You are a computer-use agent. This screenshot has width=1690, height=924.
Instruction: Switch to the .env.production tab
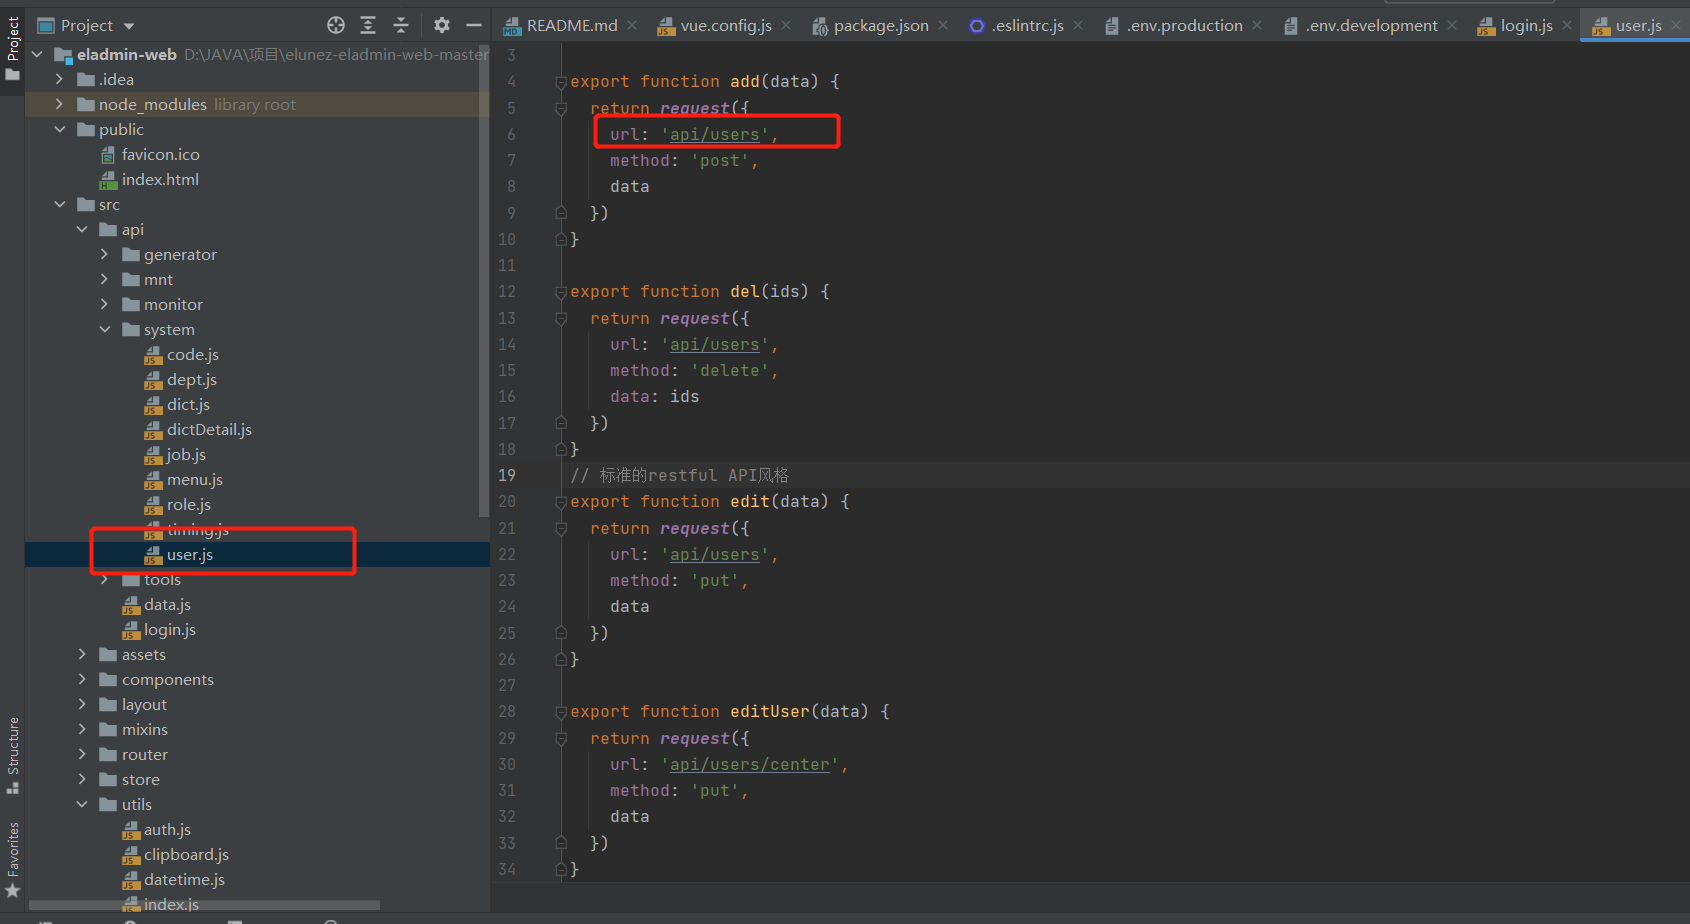tap(1184, 25)
